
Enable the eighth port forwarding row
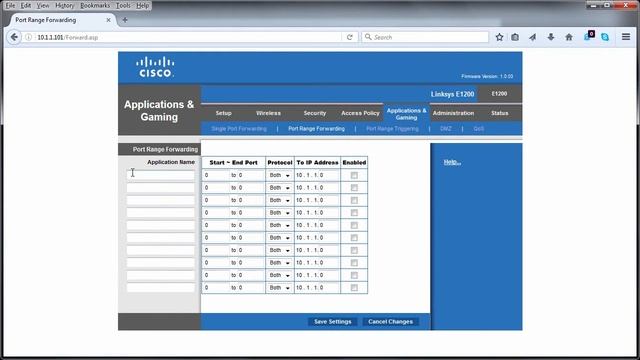coord(354,263)
